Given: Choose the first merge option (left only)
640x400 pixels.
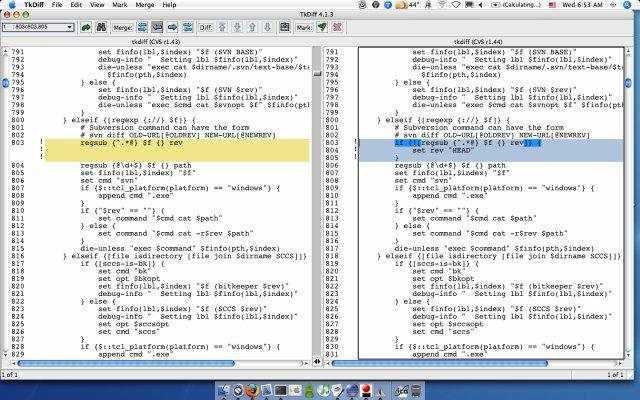Looking at the screenshot, I should tap(142, 27).
